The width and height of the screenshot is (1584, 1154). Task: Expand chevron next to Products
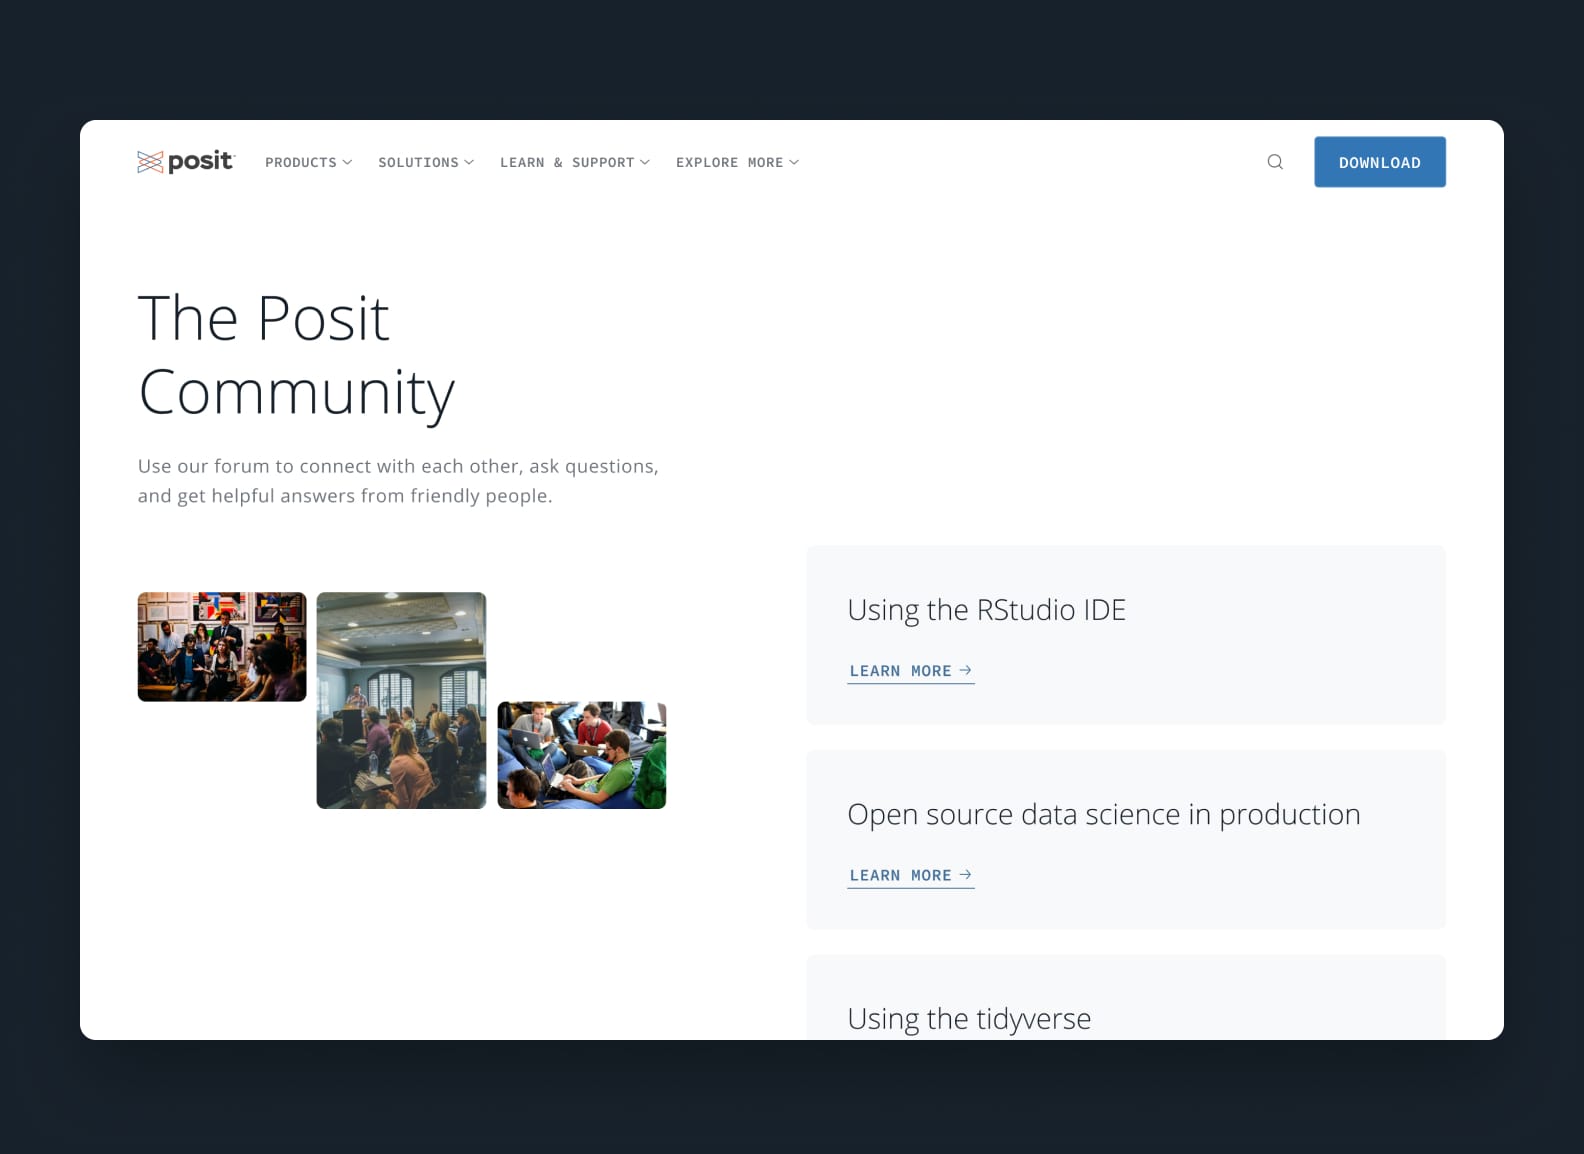tap(347, 162)
